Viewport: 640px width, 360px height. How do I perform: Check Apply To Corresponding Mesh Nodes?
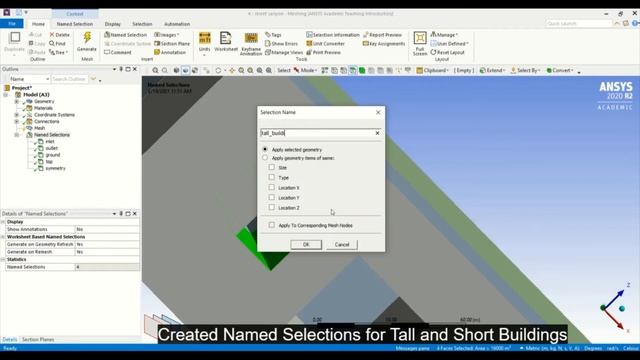(x=271, y=225)
